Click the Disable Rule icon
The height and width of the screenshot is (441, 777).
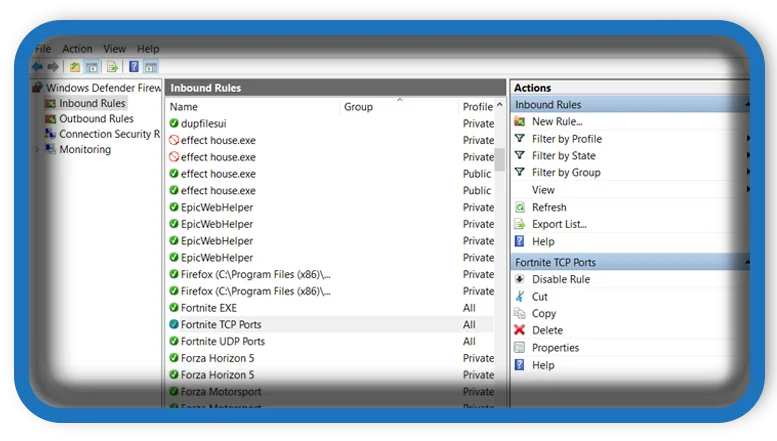(x=519, y=279)
